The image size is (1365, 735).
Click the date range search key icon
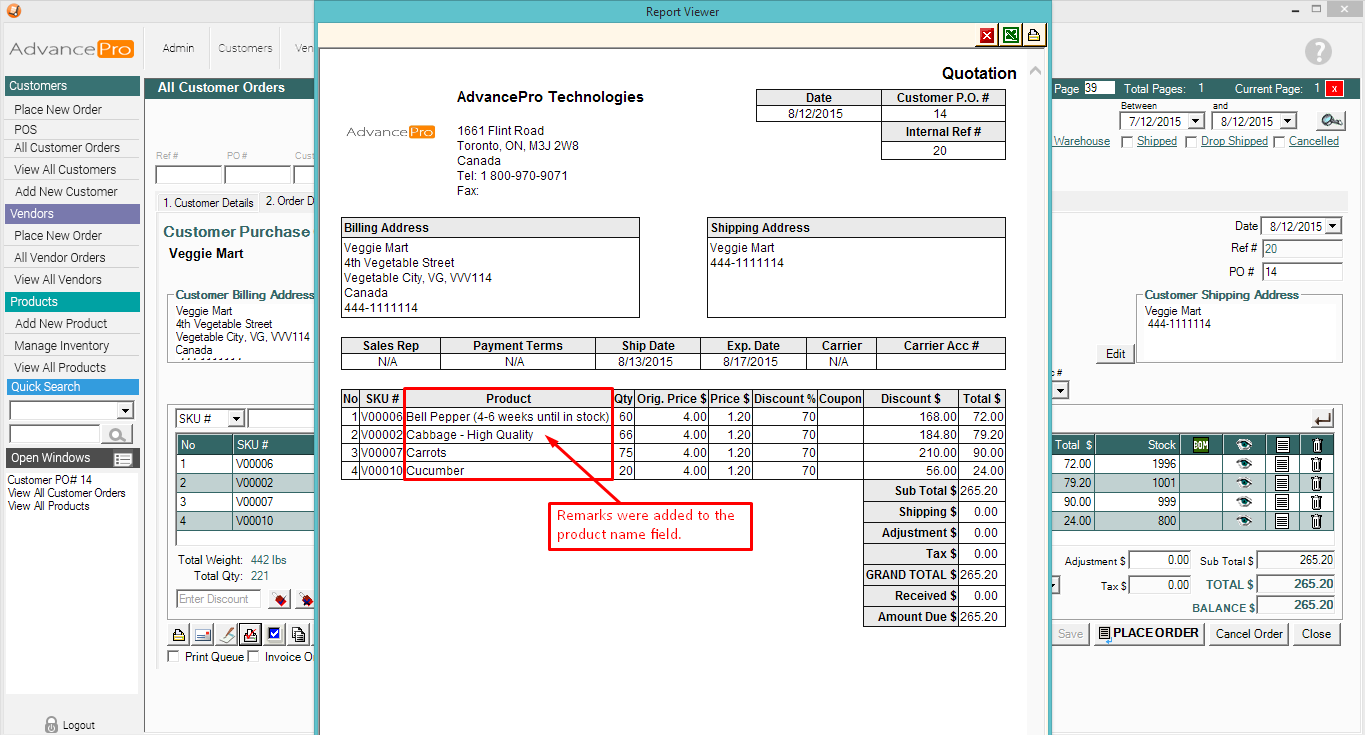tap(1330, 121)
